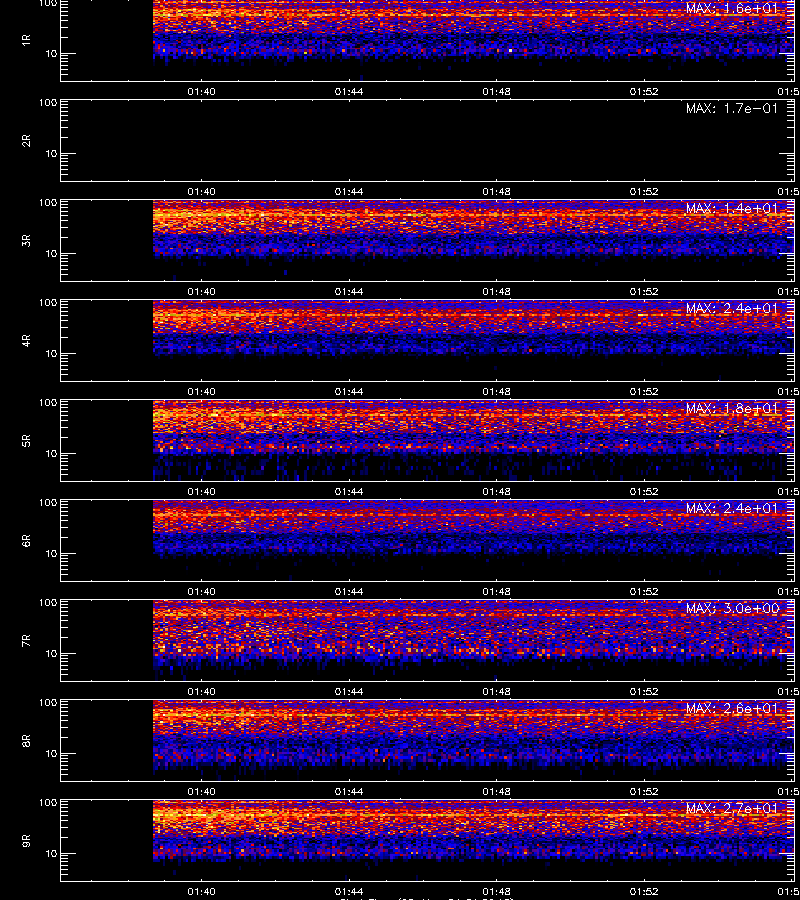The image size is (800, 900).
Task: Click the 7R panel axis label
Action: (x=26, y=641)
